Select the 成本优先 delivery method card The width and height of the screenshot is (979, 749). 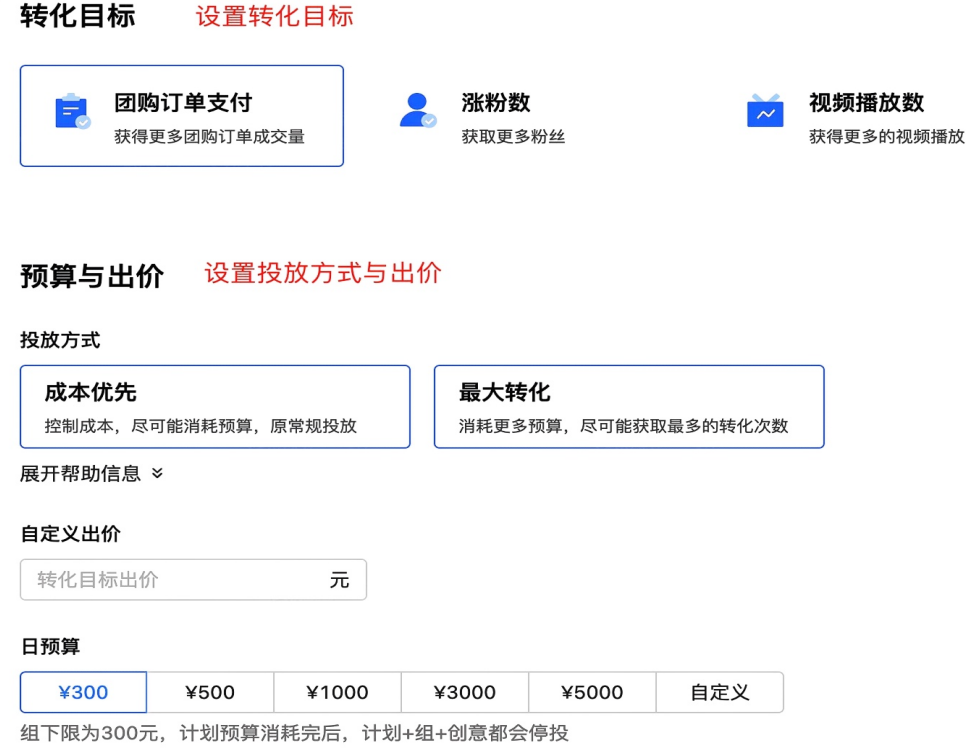tap(215, 406)
